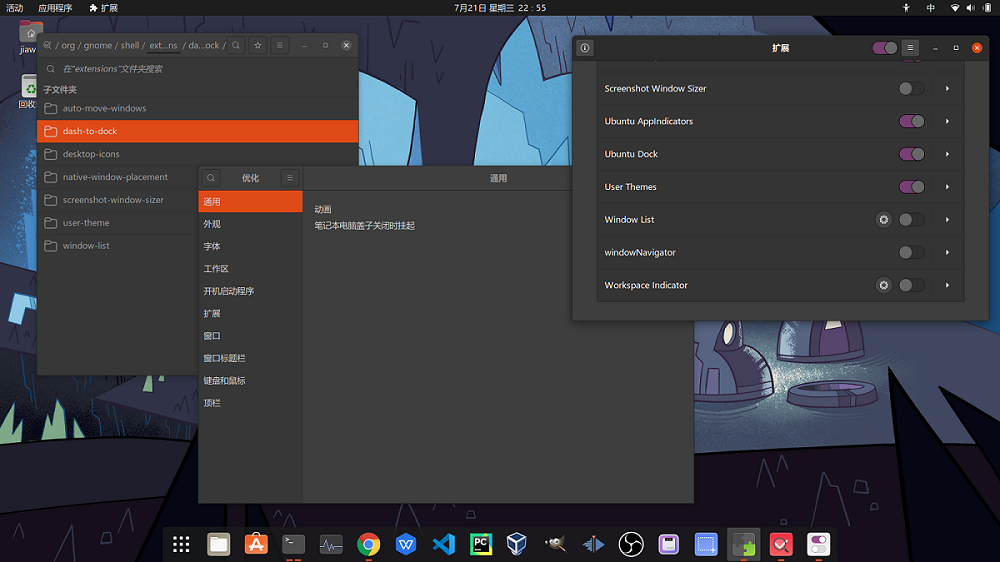Navigate to 'gnome' in dconf path bar

coord(98,45)
